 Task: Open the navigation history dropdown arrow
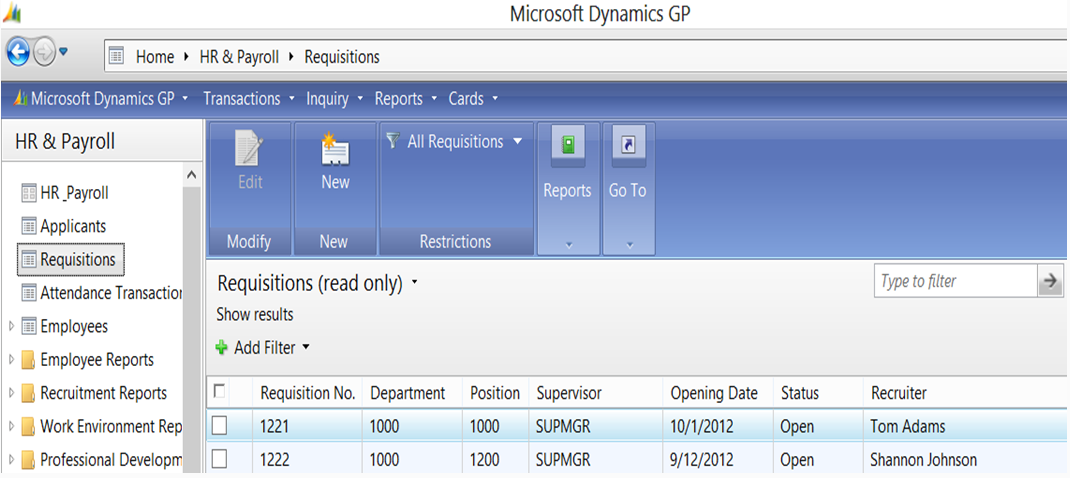pyautogui.click(x=63, y=52)
